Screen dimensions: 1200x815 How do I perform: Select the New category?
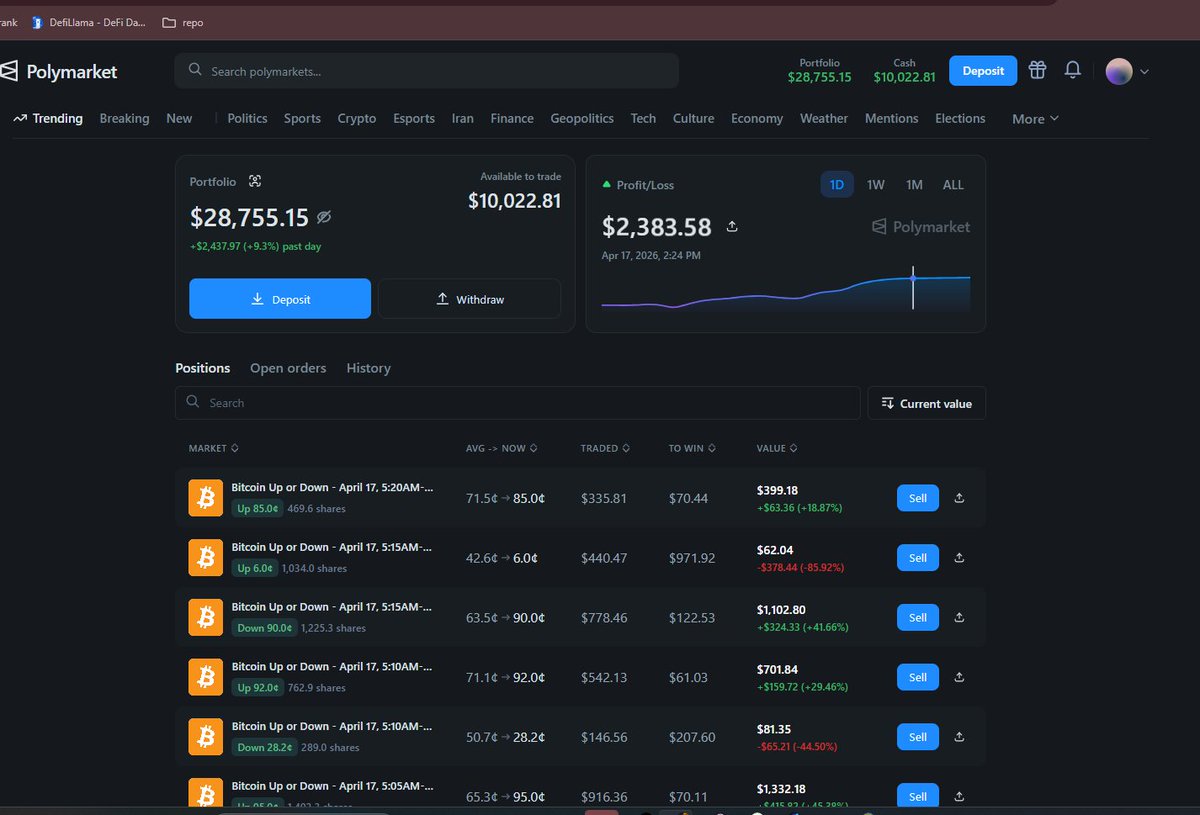click(179, 118)
